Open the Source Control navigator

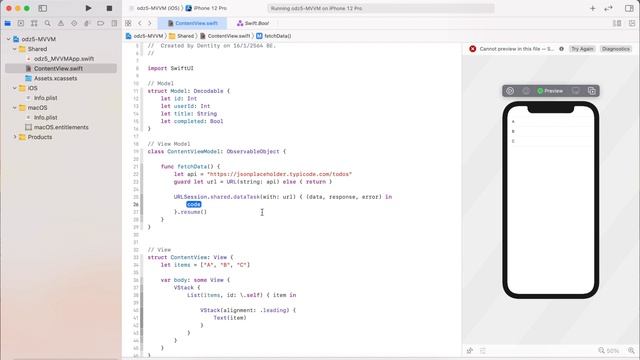21,23
